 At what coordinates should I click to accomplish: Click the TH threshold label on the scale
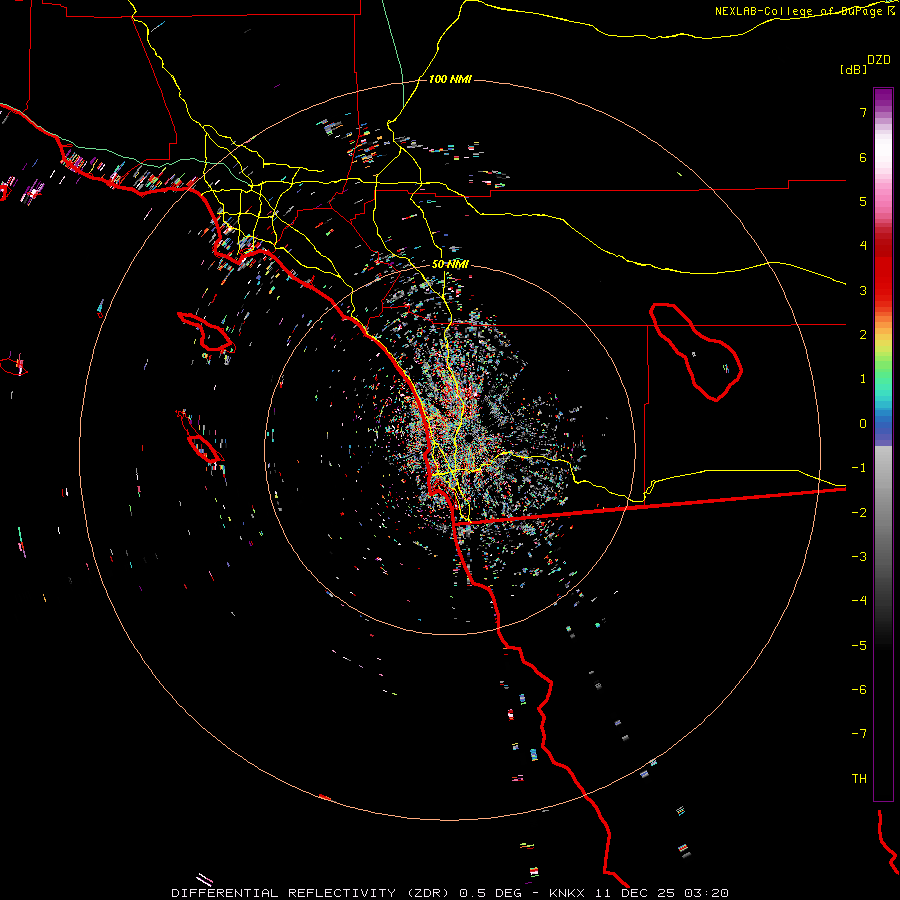859,779
